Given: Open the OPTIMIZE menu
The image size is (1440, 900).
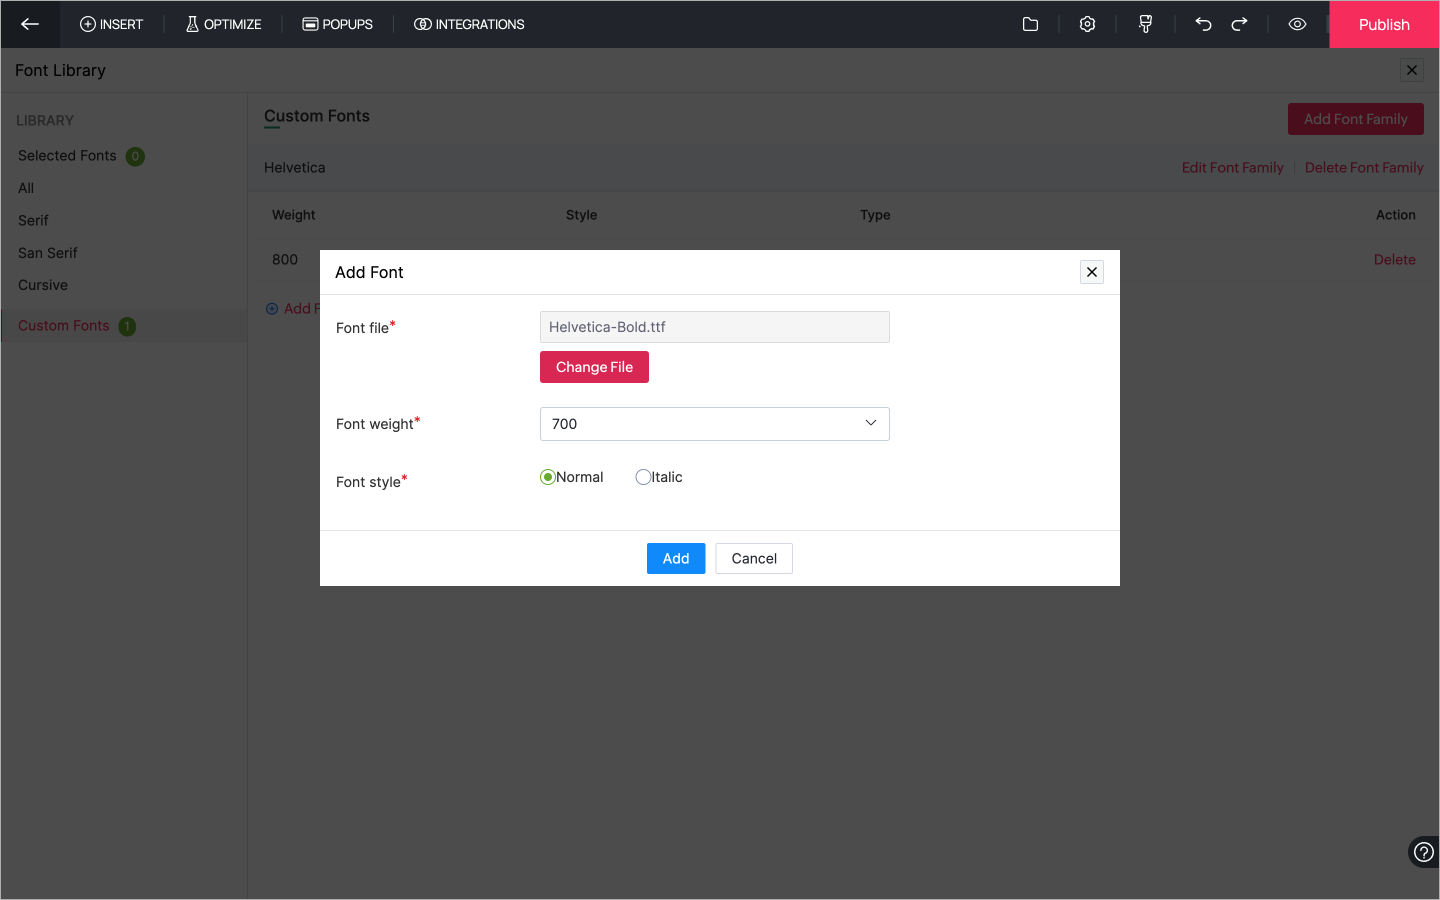Looking at the screenshot, I should pyautogui.click(x=223, y=24).
